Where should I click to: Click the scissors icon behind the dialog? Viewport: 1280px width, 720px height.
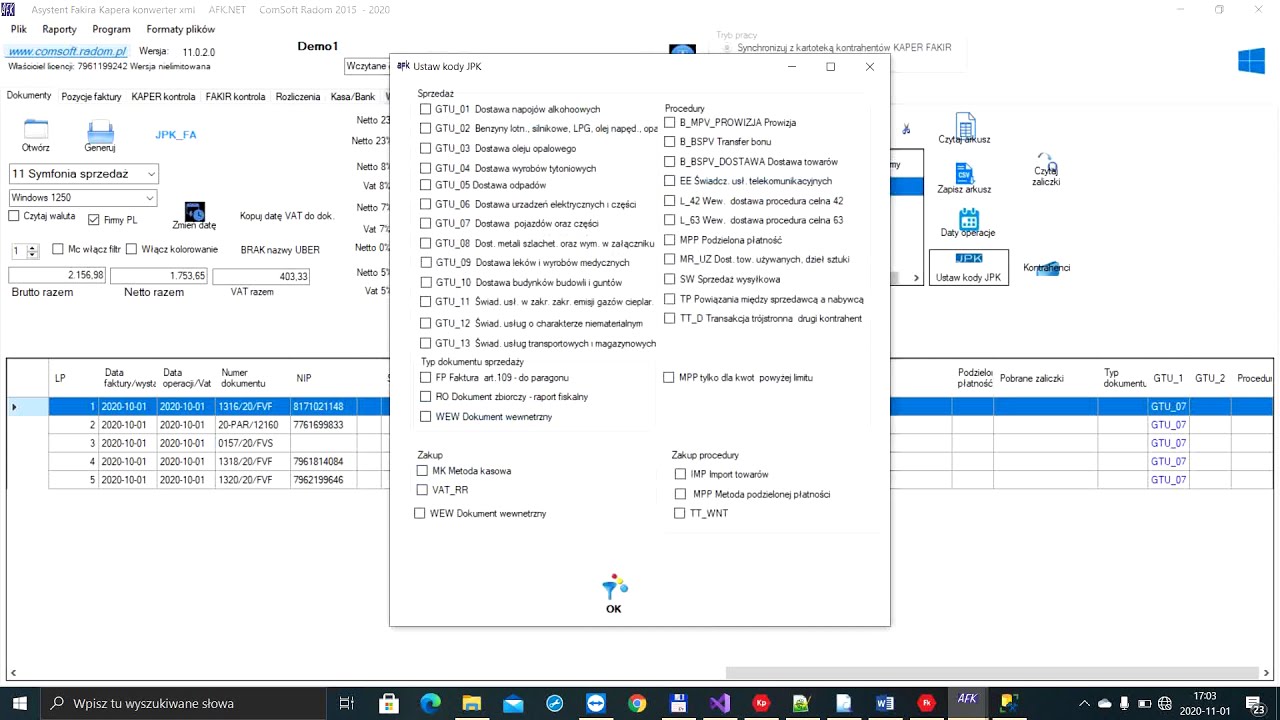(x=906, y=129)
